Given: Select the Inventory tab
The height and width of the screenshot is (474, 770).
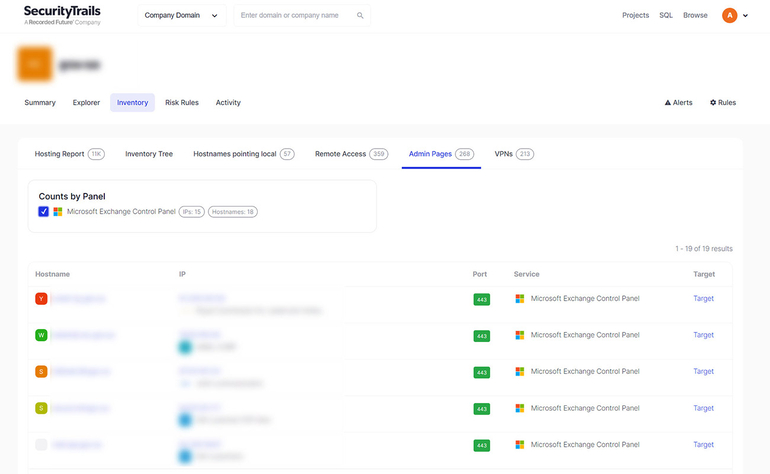Looking at the screenshot, I should 132,103.
